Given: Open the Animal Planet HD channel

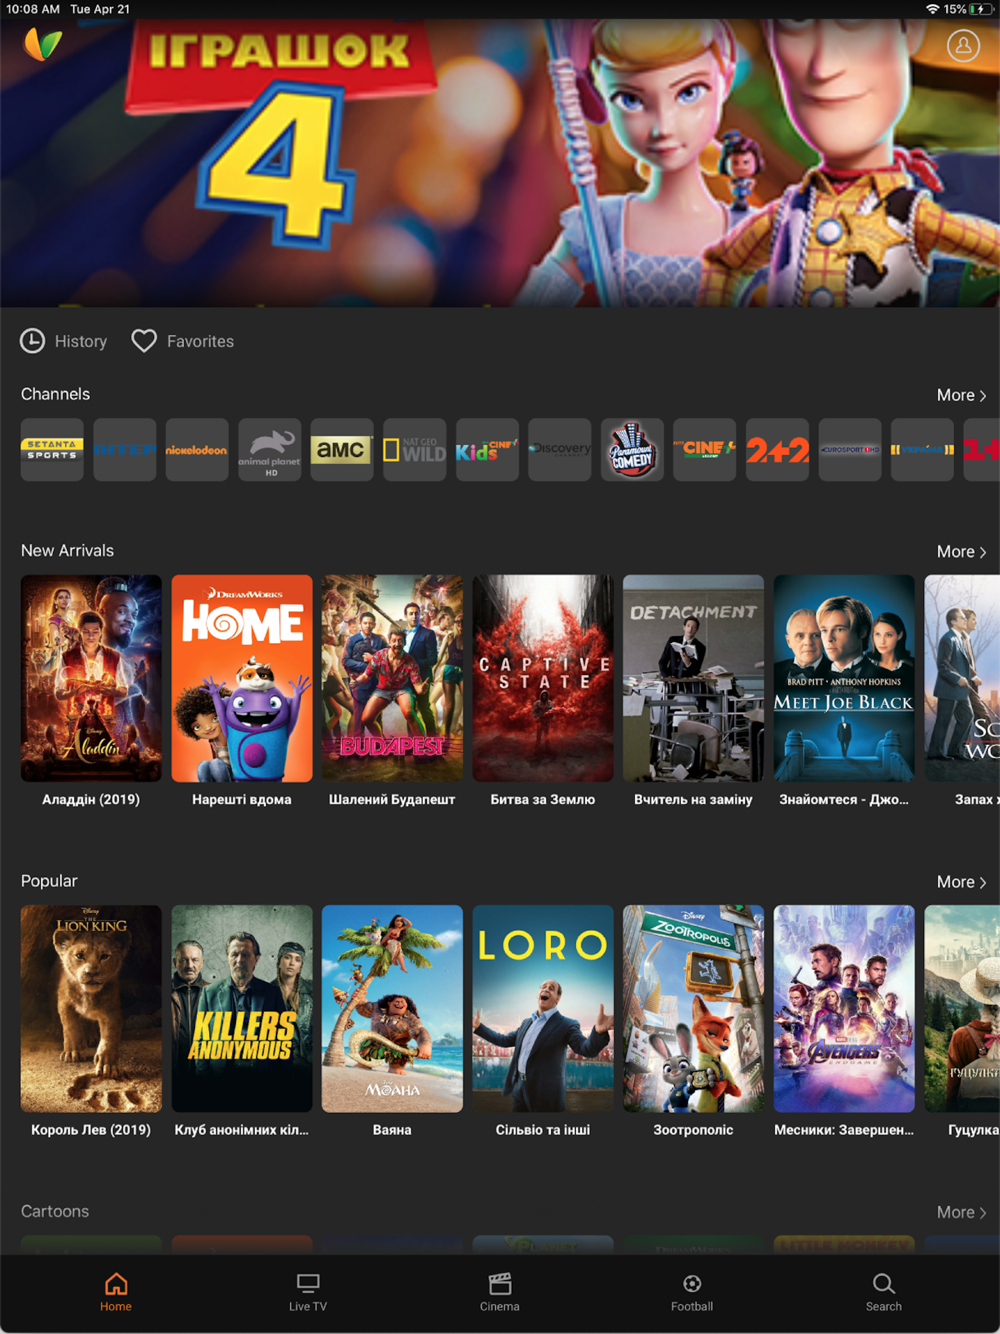Looking at the screenshot, I should (270, 450).
